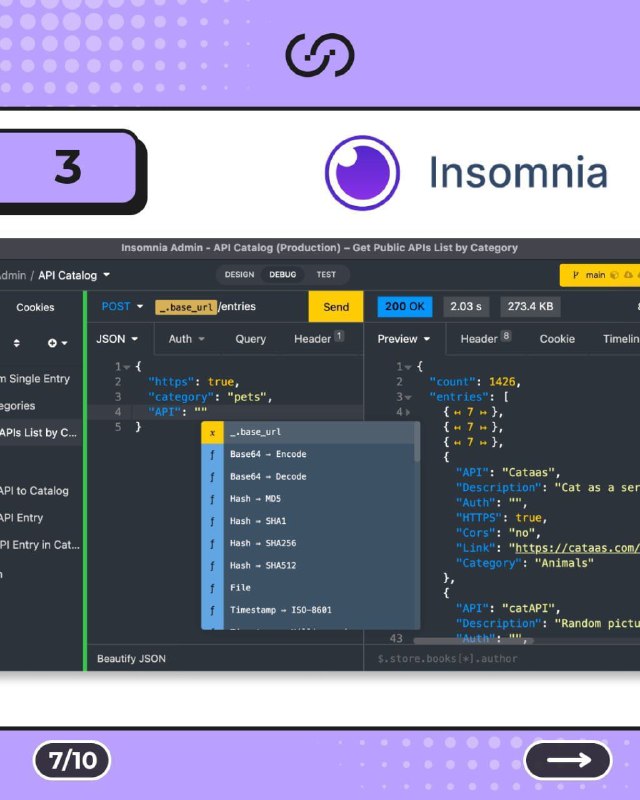Select the _.base_url variable suggestion
This screenshot has width=640, height=800.
(x=310, y=432)
